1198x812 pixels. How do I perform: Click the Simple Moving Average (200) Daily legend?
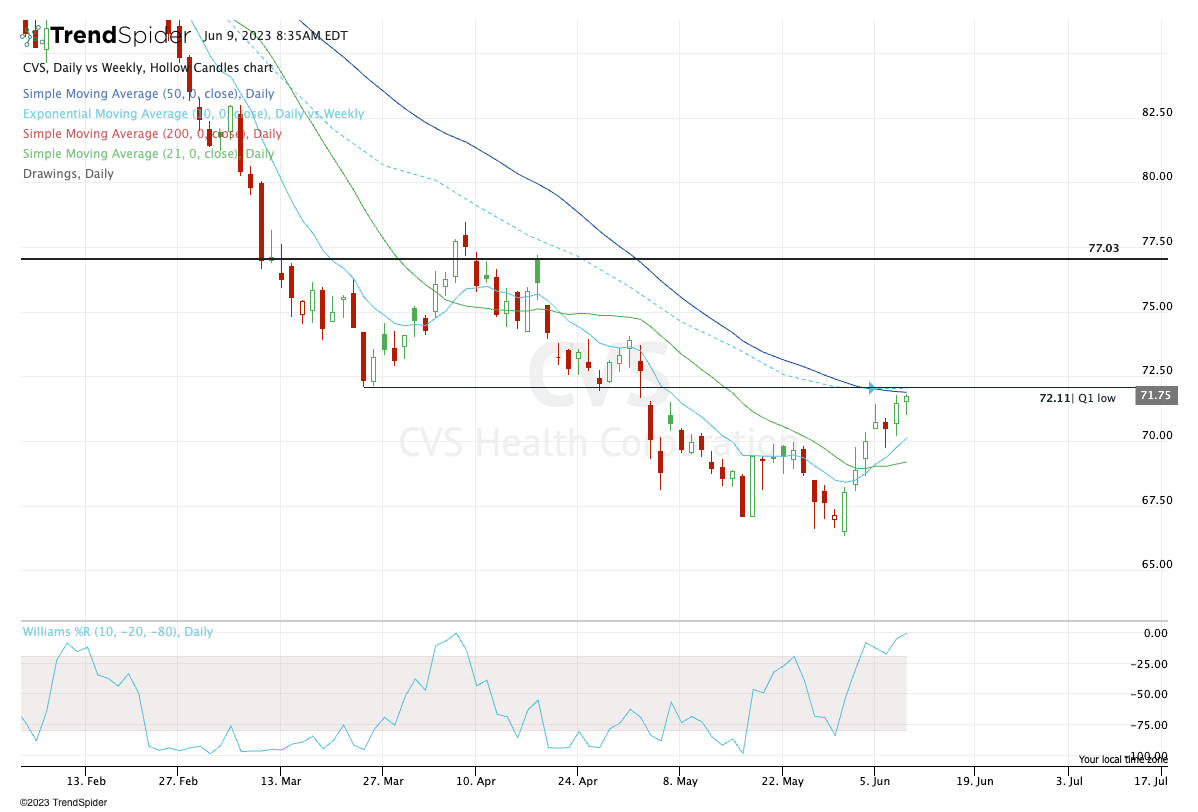152,134
